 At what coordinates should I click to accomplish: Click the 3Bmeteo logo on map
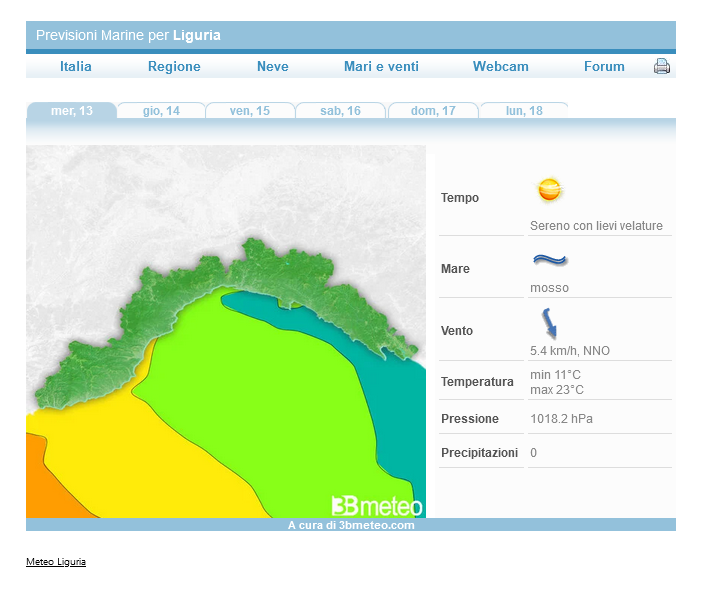tap(377, 505)
